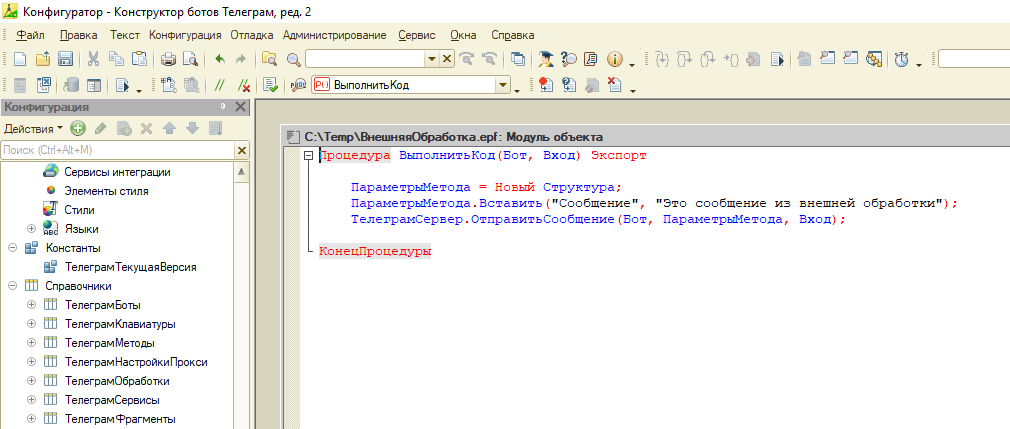Click the Save diskette icon in toolbar
Viewport: 1010px width, 429px height.
pyautogui.click(x=65, y=59)
